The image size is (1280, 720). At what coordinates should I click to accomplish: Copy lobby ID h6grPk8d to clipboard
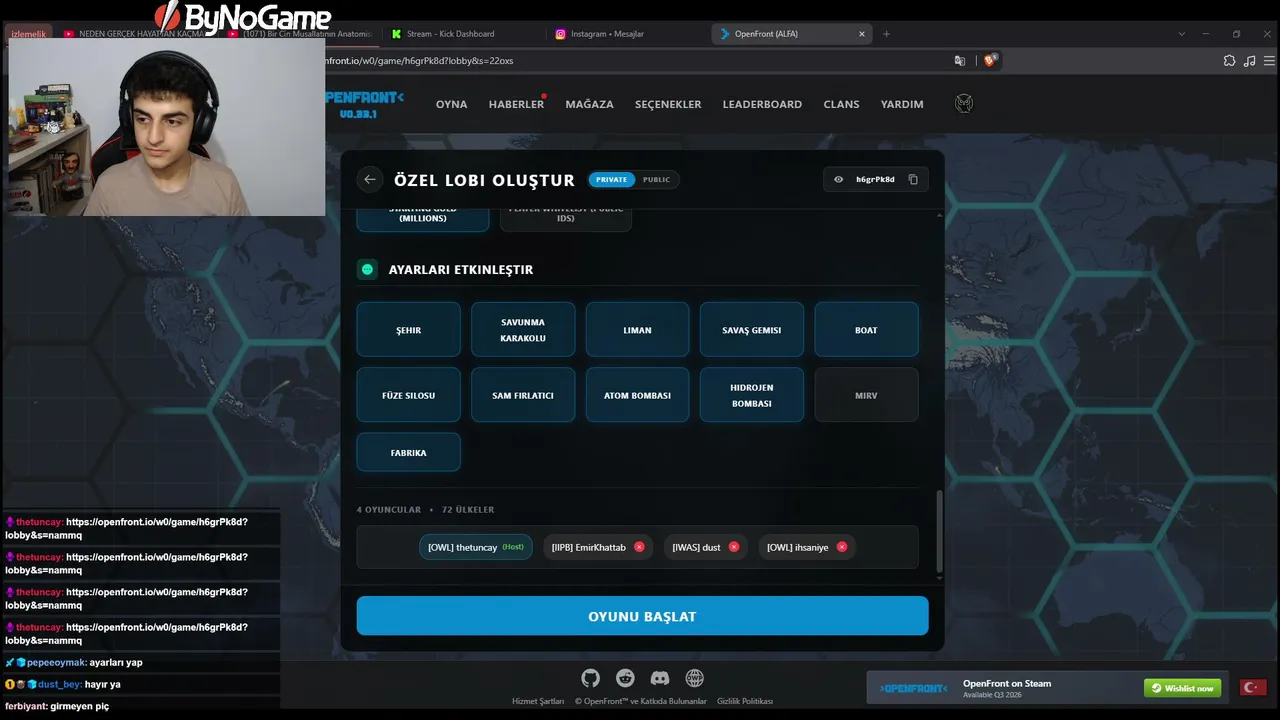(913, 180)
